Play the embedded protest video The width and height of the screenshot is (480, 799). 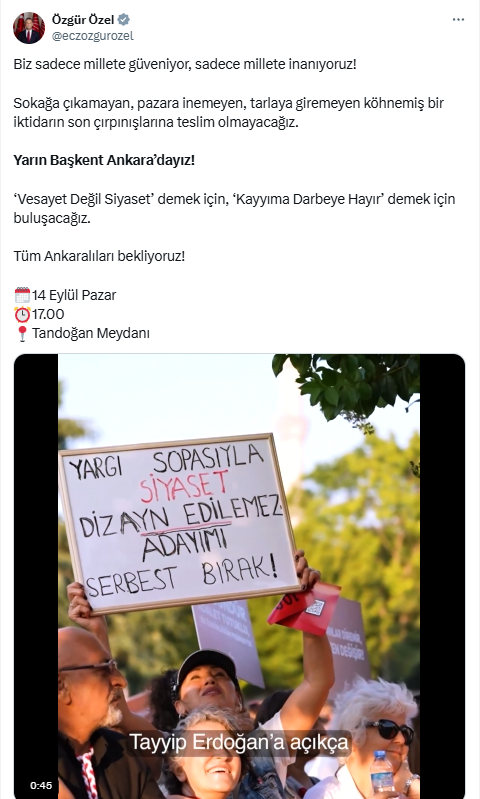tap(239, 576)
